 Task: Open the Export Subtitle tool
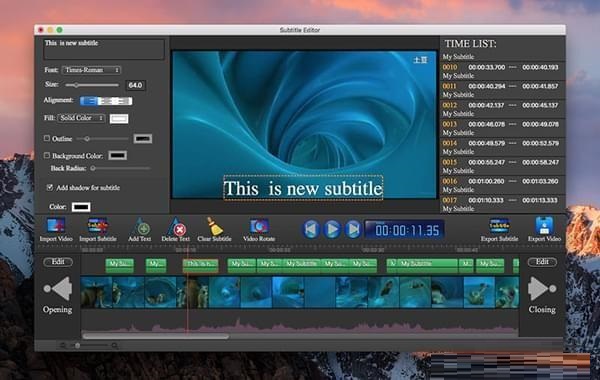tap(499, 230)
